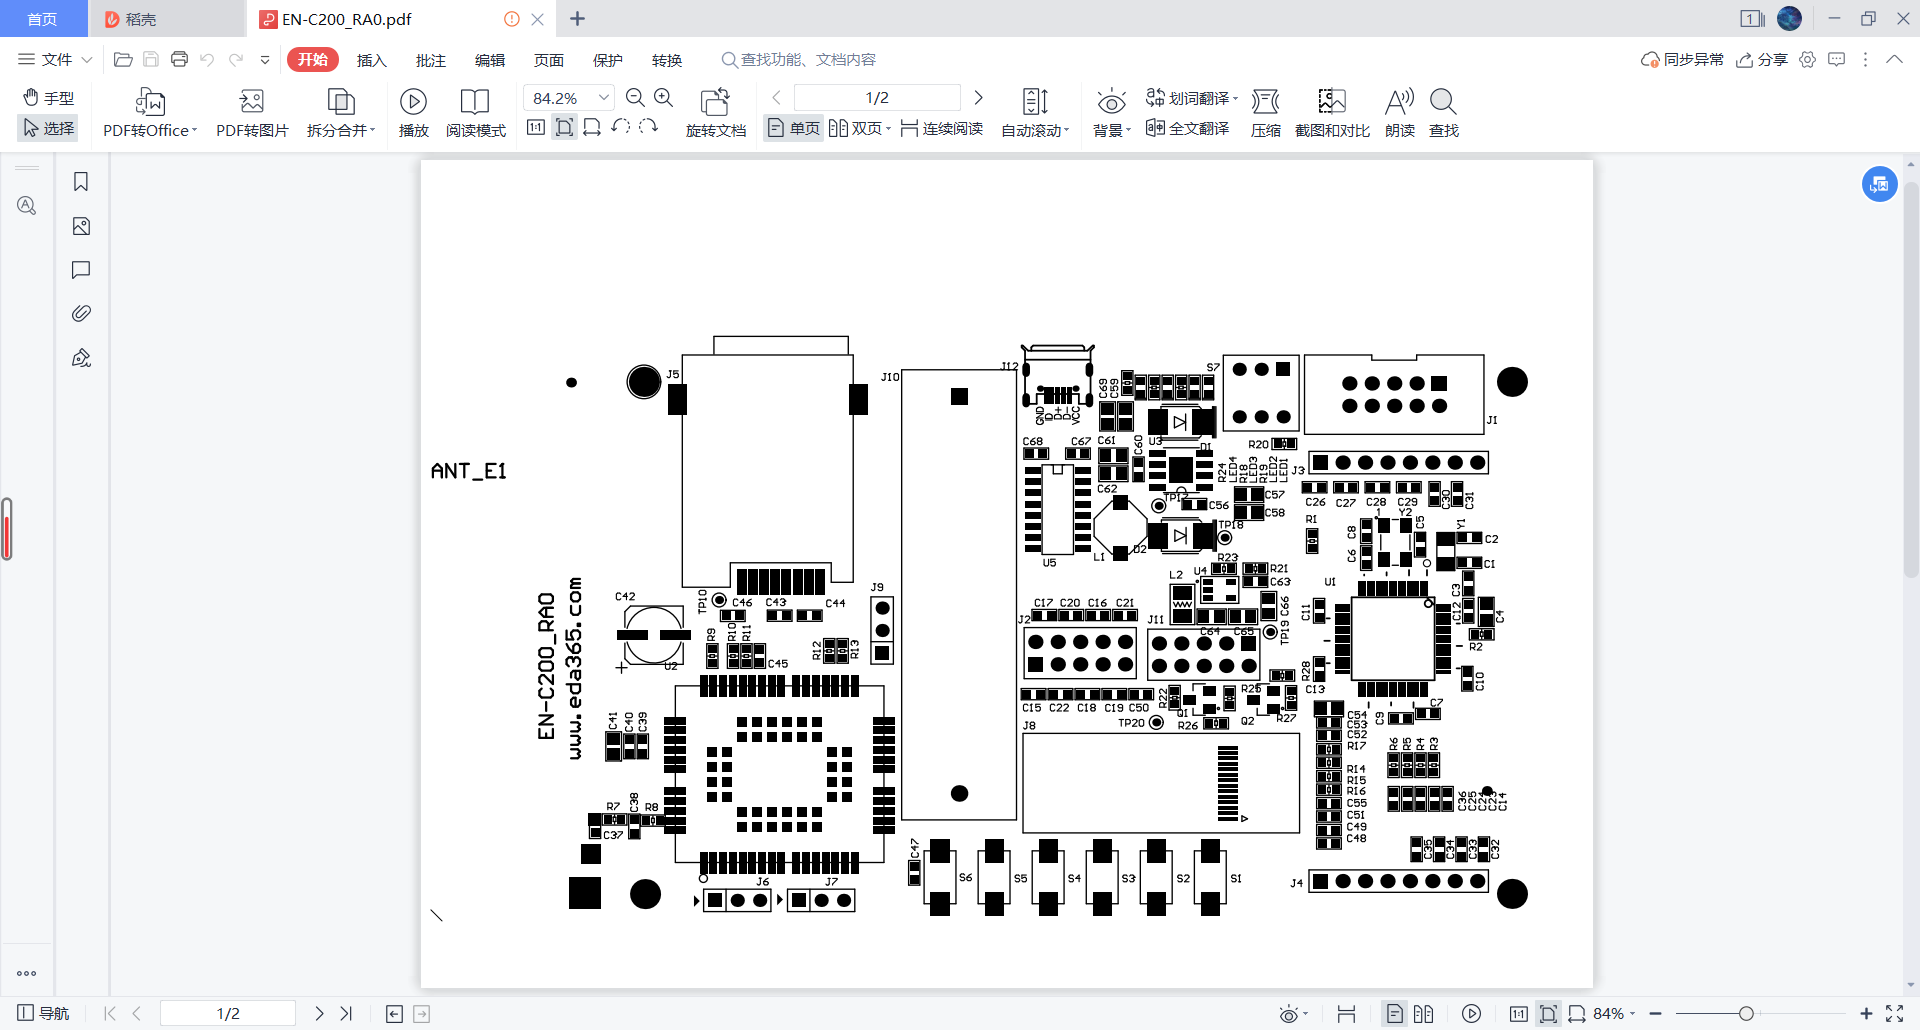The width and height of the screenshot is (1920, 1030).
Task: Click the status bar zoom slider handle
Action: [1746, 1014]
